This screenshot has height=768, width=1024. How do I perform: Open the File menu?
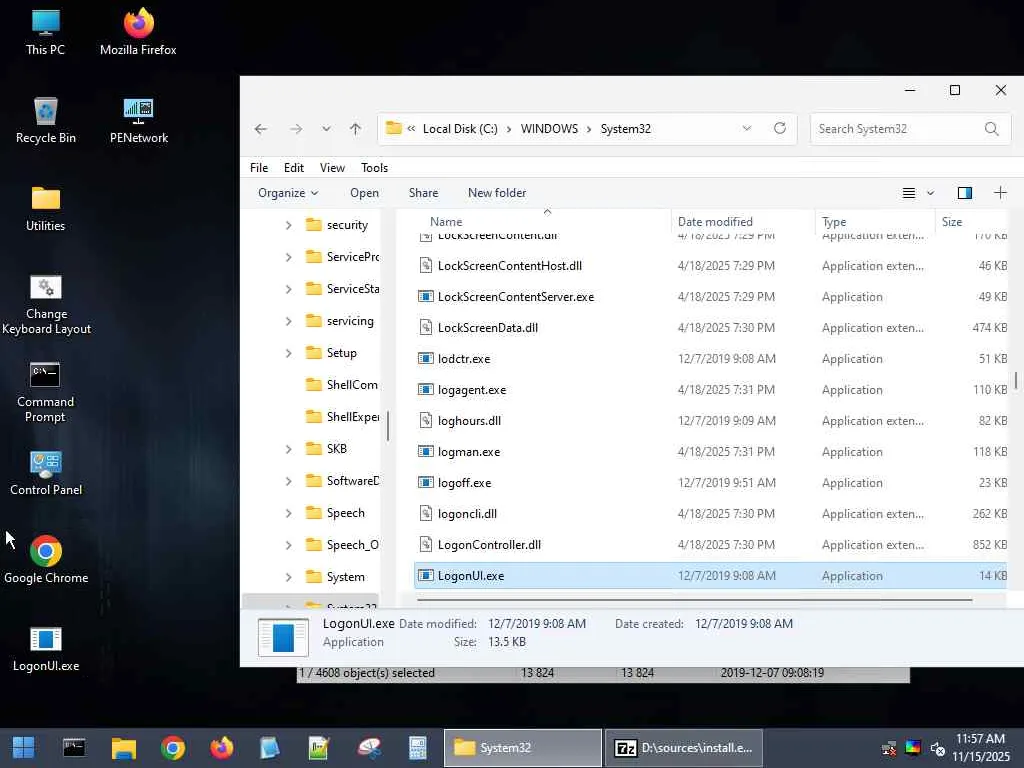(x=259, y=168)
